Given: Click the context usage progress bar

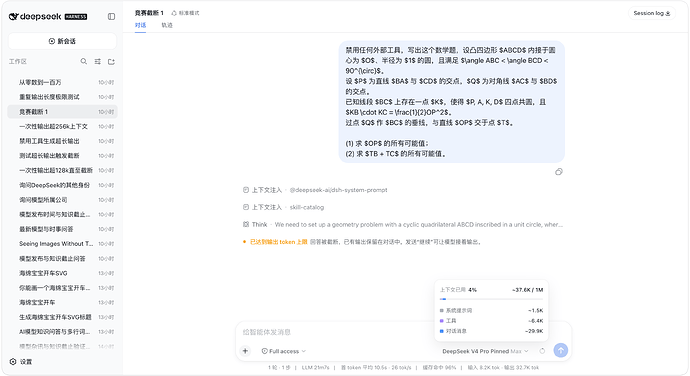Looking at the screenshot, I should [x=491, y=299].
